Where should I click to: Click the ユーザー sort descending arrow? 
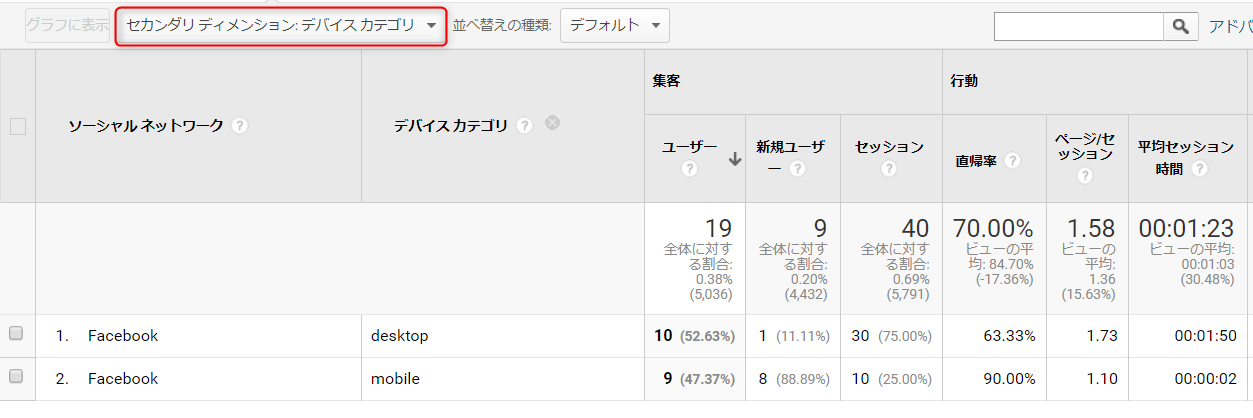pos(734,158)
